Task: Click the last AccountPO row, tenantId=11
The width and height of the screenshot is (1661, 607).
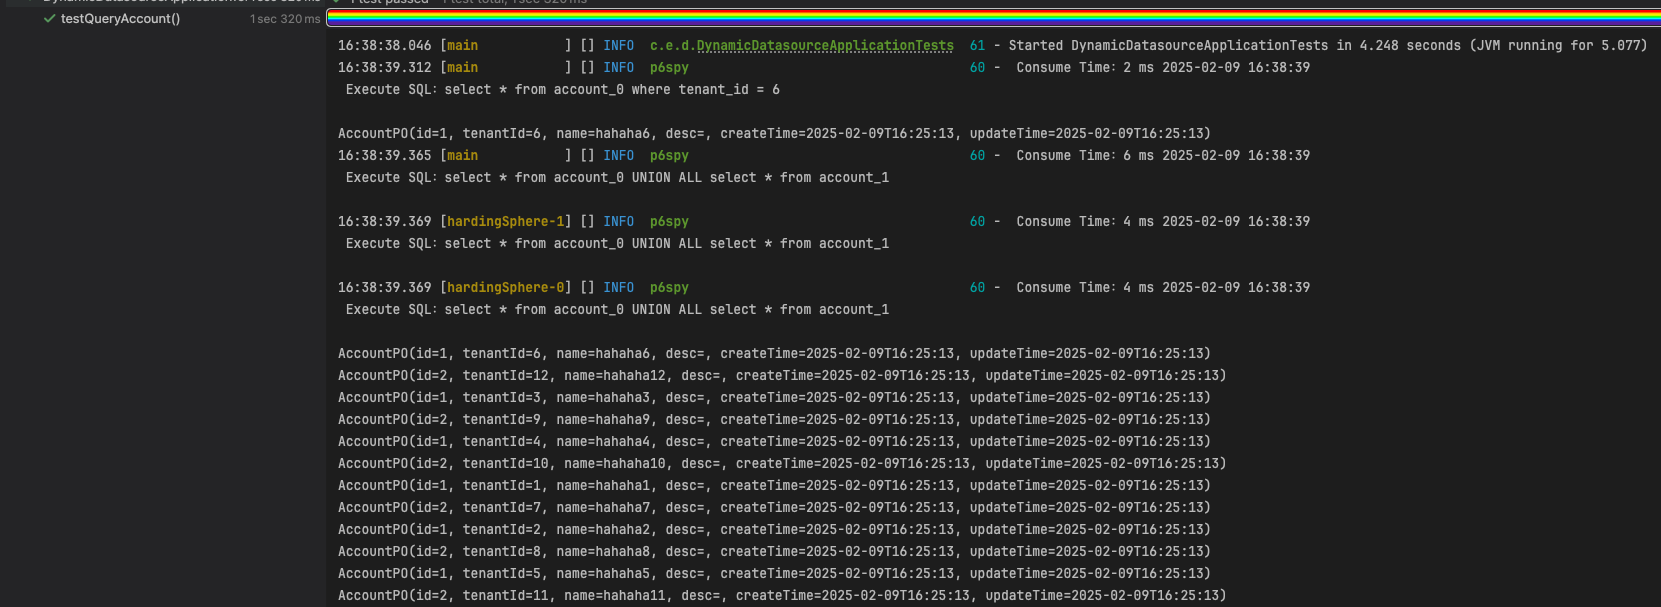Action: [781, 596]
